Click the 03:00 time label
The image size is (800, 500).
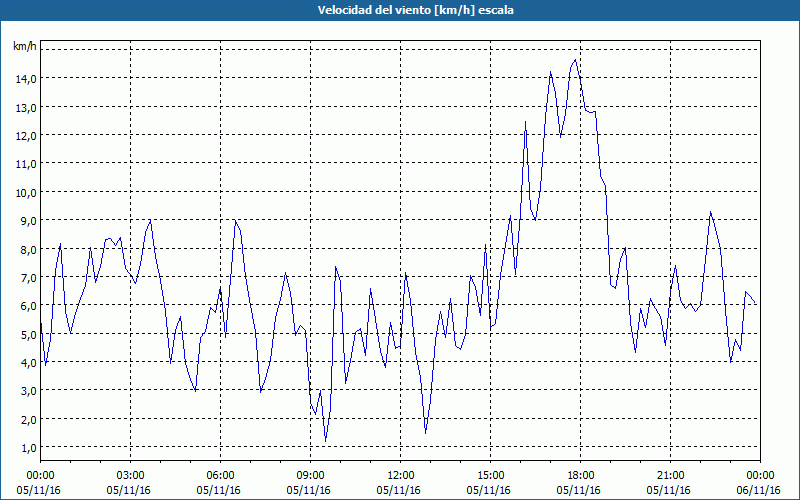click(x=131, y=476)
